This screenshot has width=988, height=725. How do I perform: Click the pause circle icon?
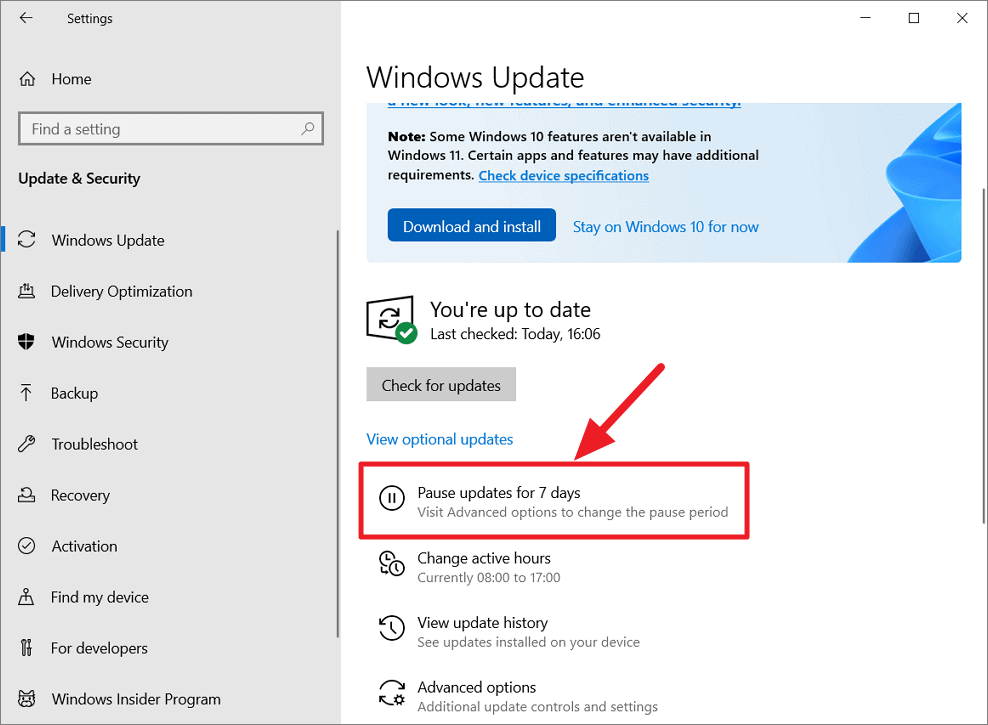click(x=391, y=498)
